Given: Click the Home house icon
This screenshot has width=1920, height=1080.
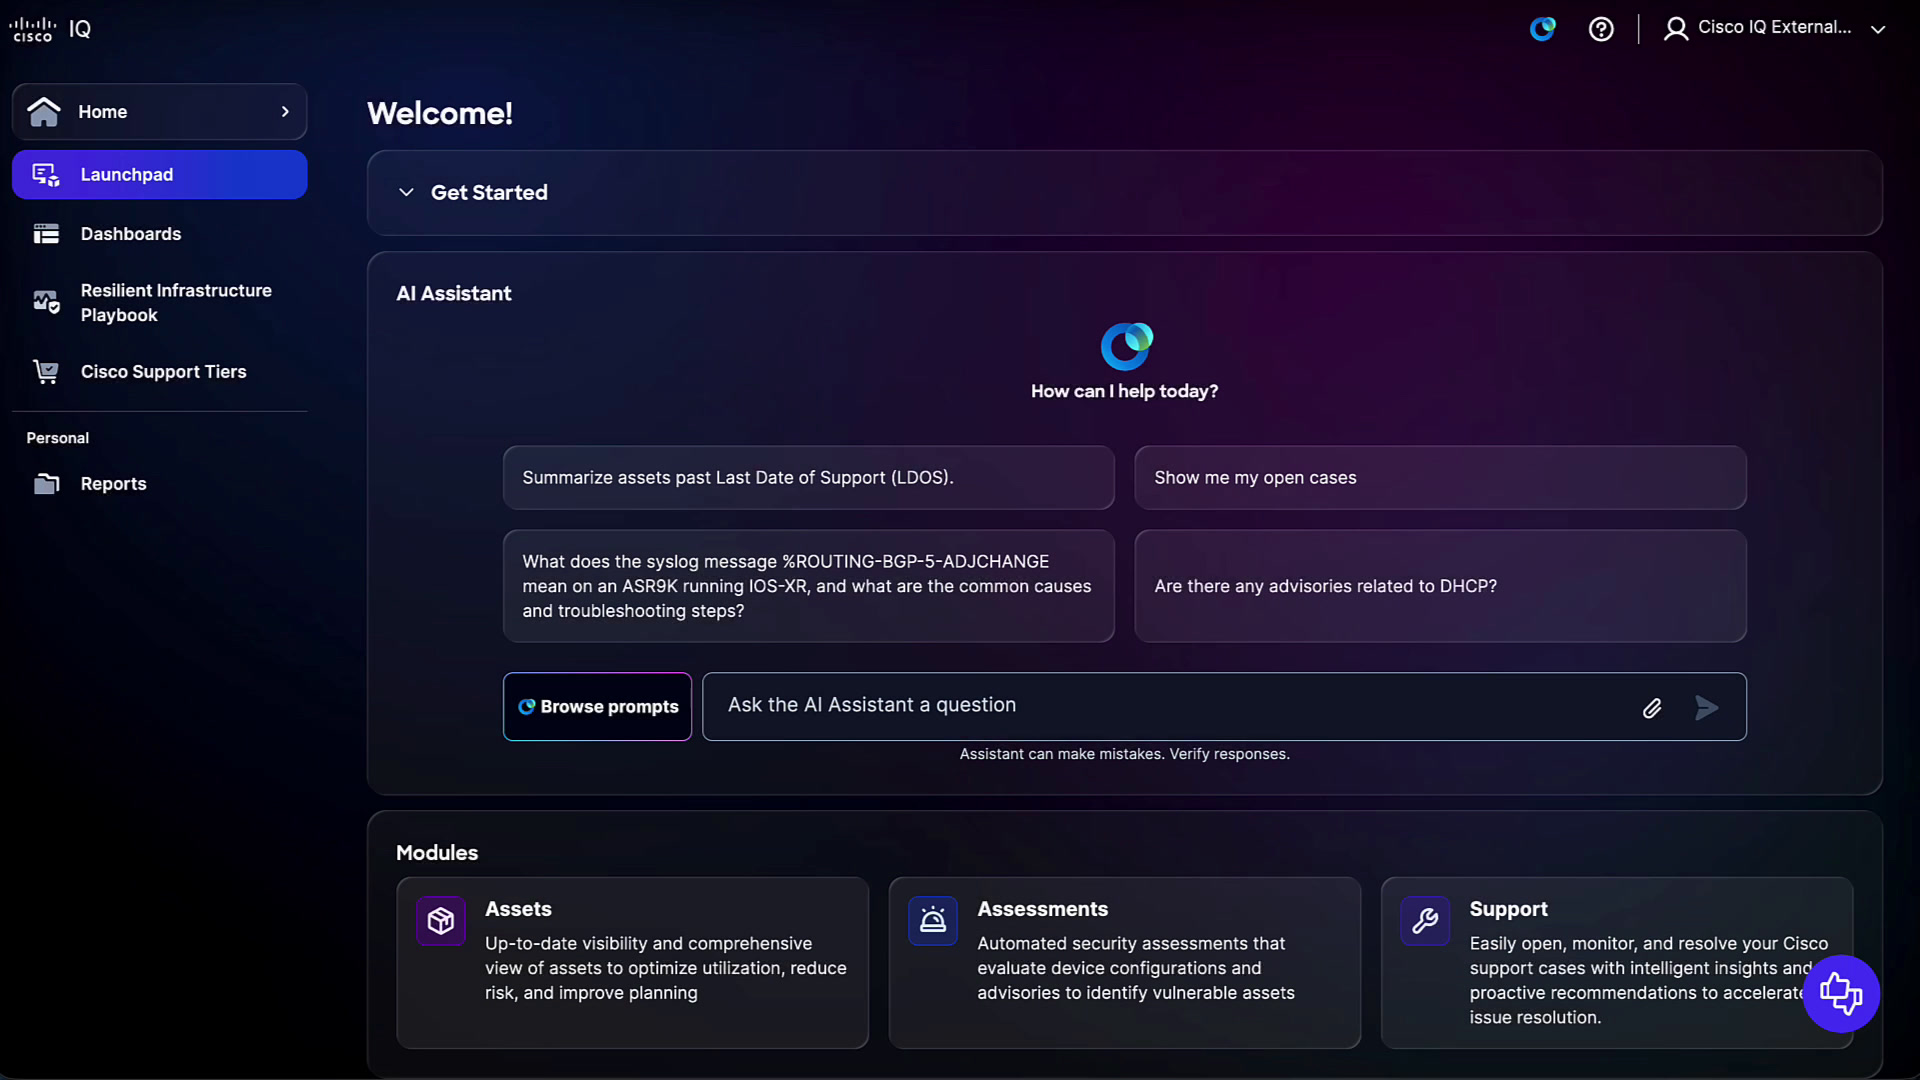Looking at the screenshot, I should [x=44, y=111].
